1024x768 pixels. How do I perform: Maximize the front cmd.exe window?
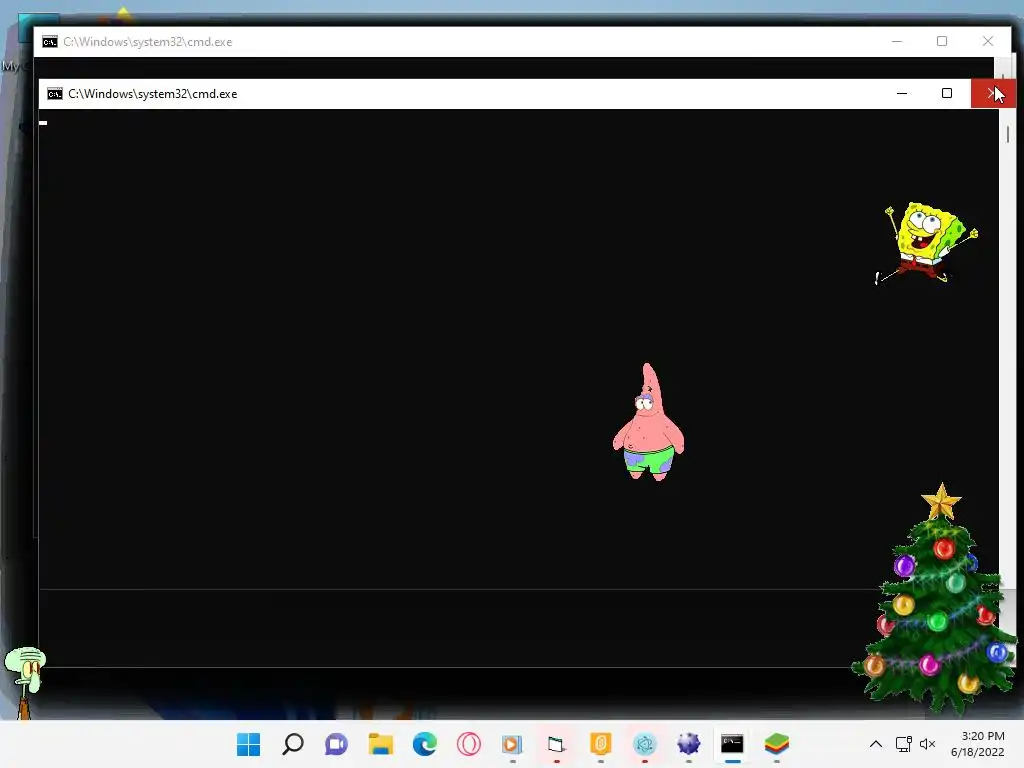pyautogui.click(x=946, y=93)
